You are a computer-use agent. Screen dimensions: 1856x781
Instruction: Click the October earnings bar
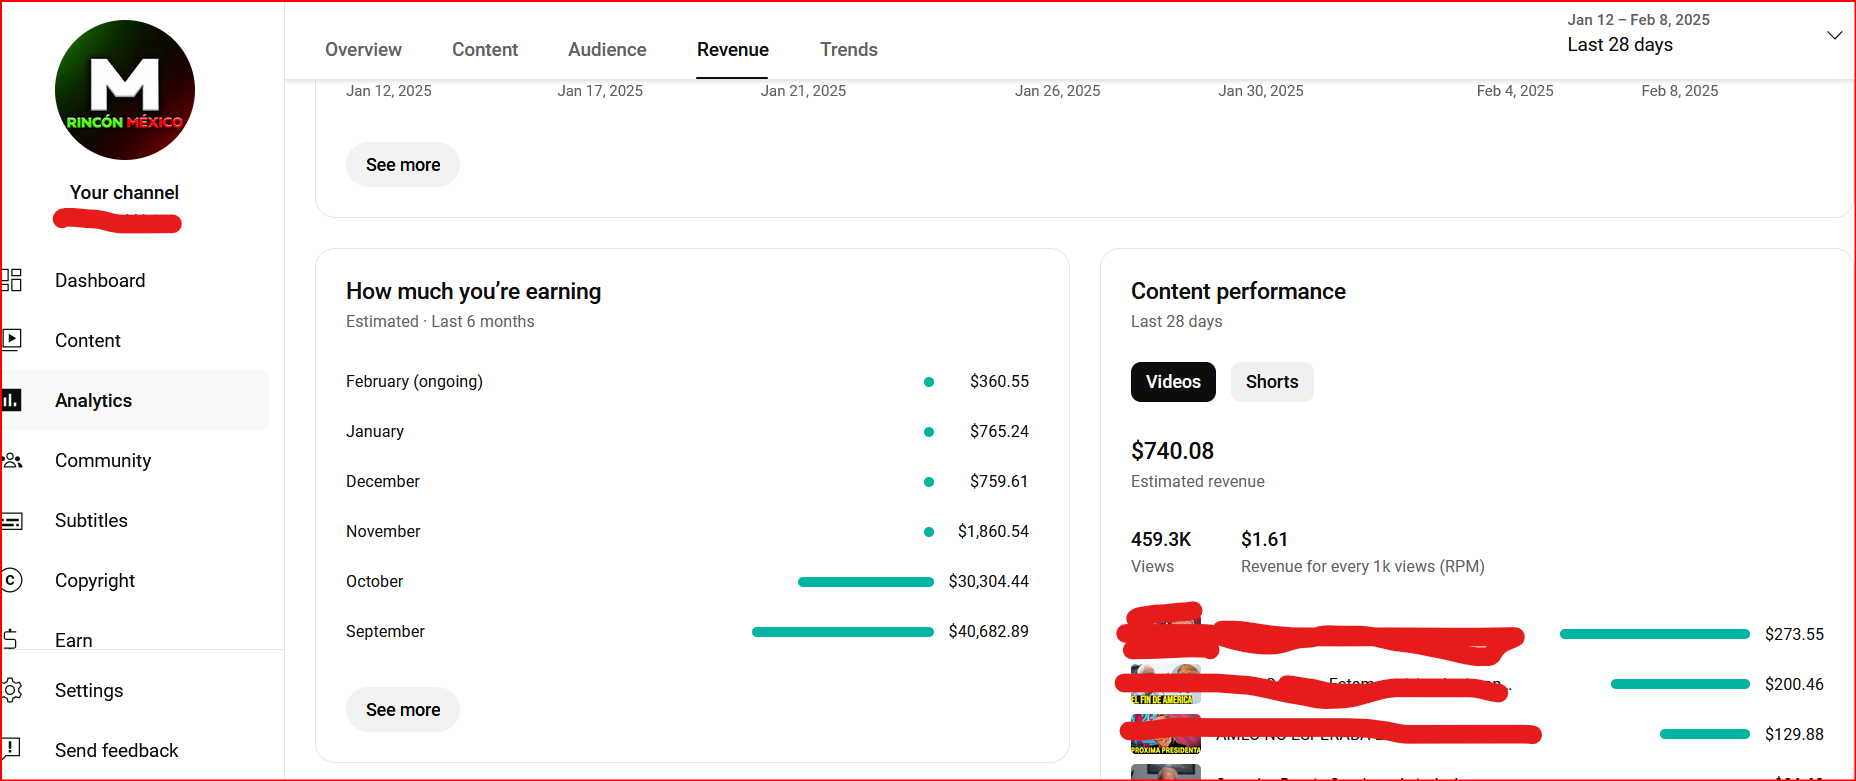(x=866, y=582)
